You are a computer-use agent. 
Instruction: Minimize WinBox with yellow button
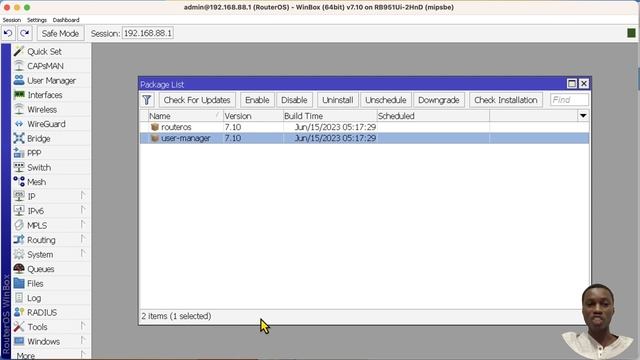[17, 7]
